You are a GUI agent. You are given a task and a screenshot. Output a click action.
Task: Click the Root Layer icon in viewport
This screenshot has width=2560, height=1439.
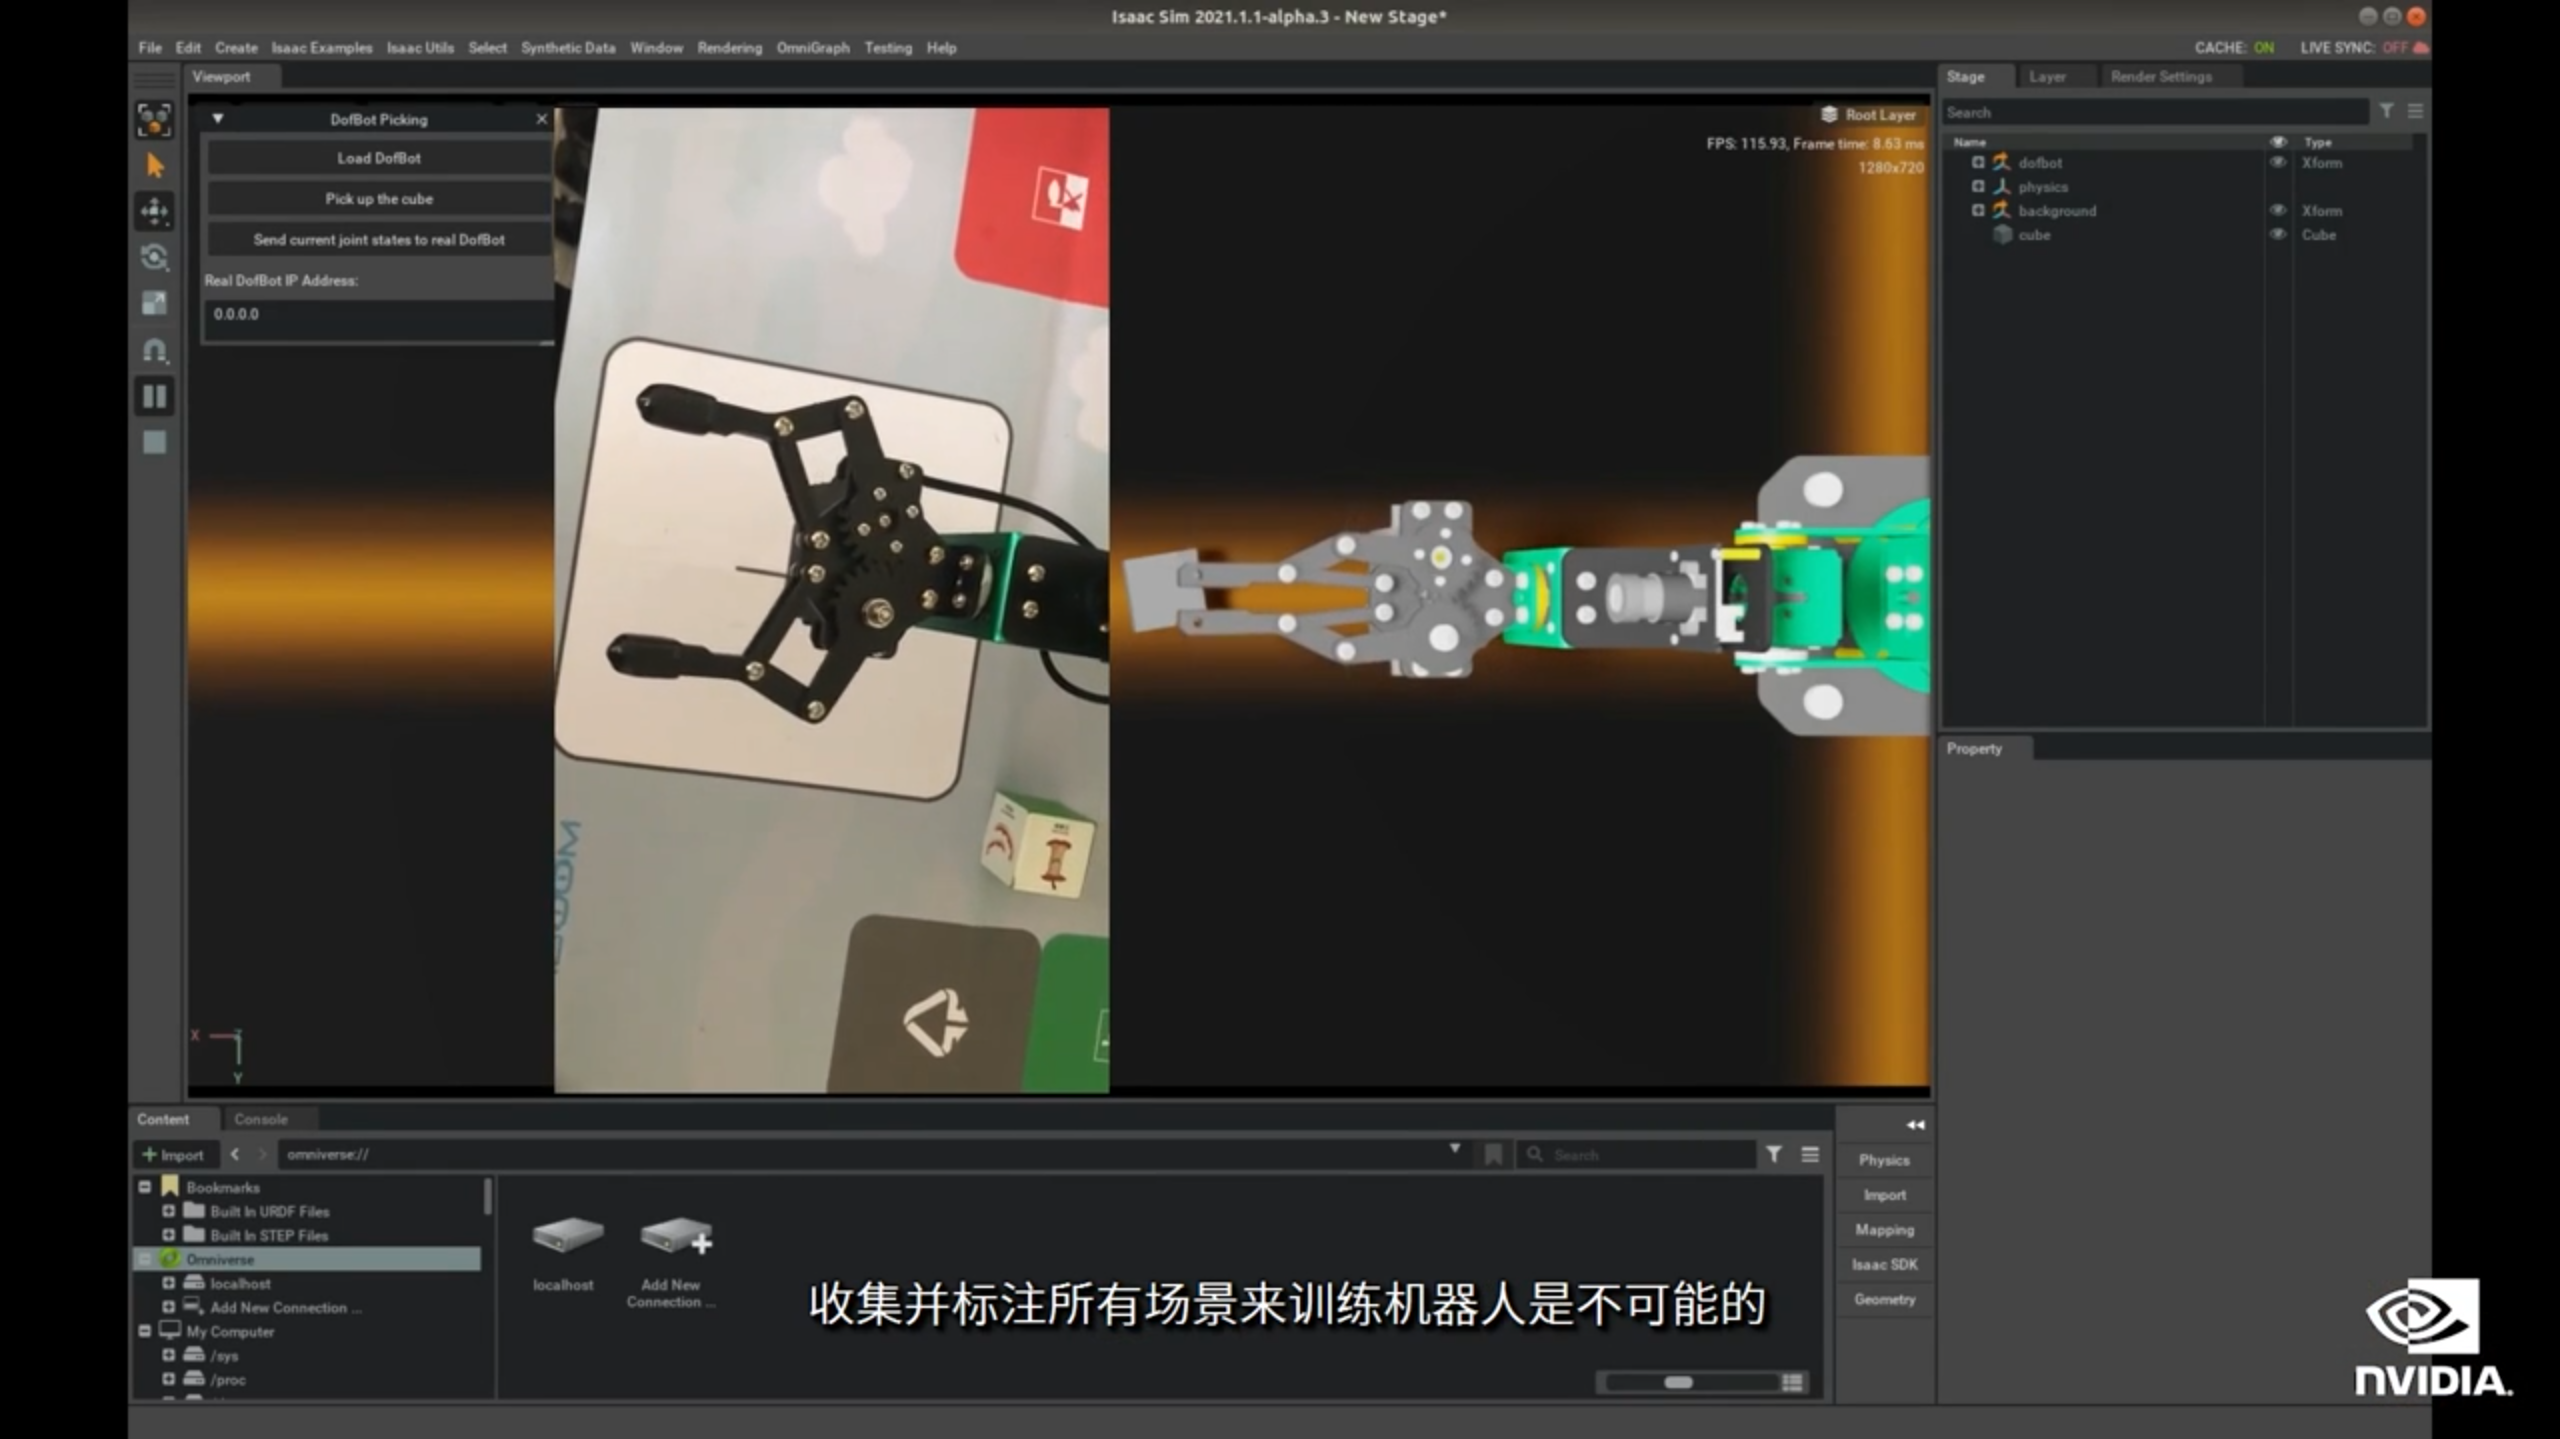tap(1829, 115)
